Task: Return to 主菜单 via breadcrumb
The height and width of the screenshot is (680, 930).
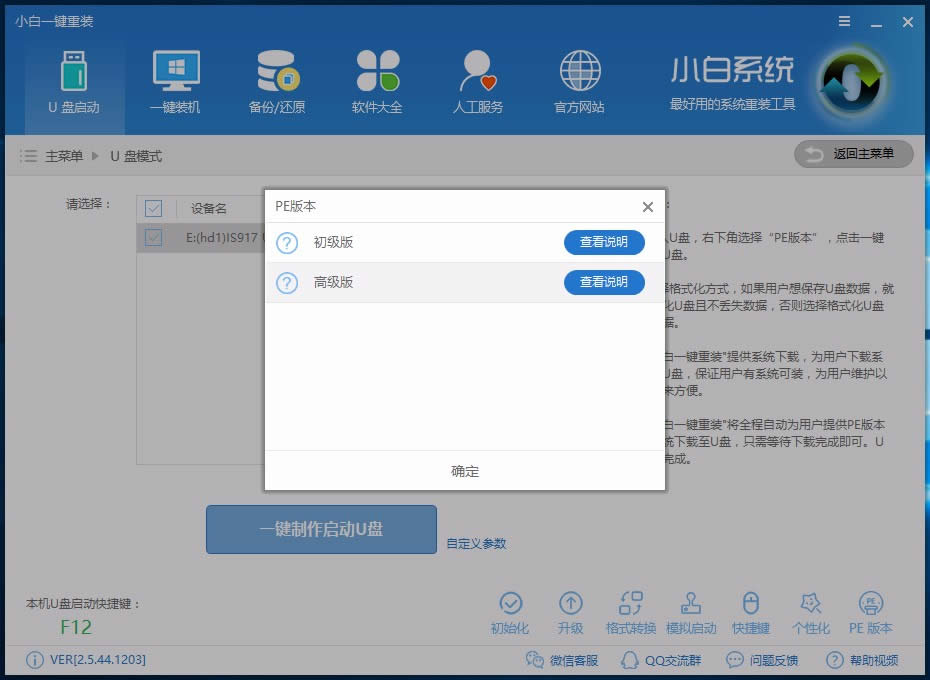Action: [x=65, y=156]
